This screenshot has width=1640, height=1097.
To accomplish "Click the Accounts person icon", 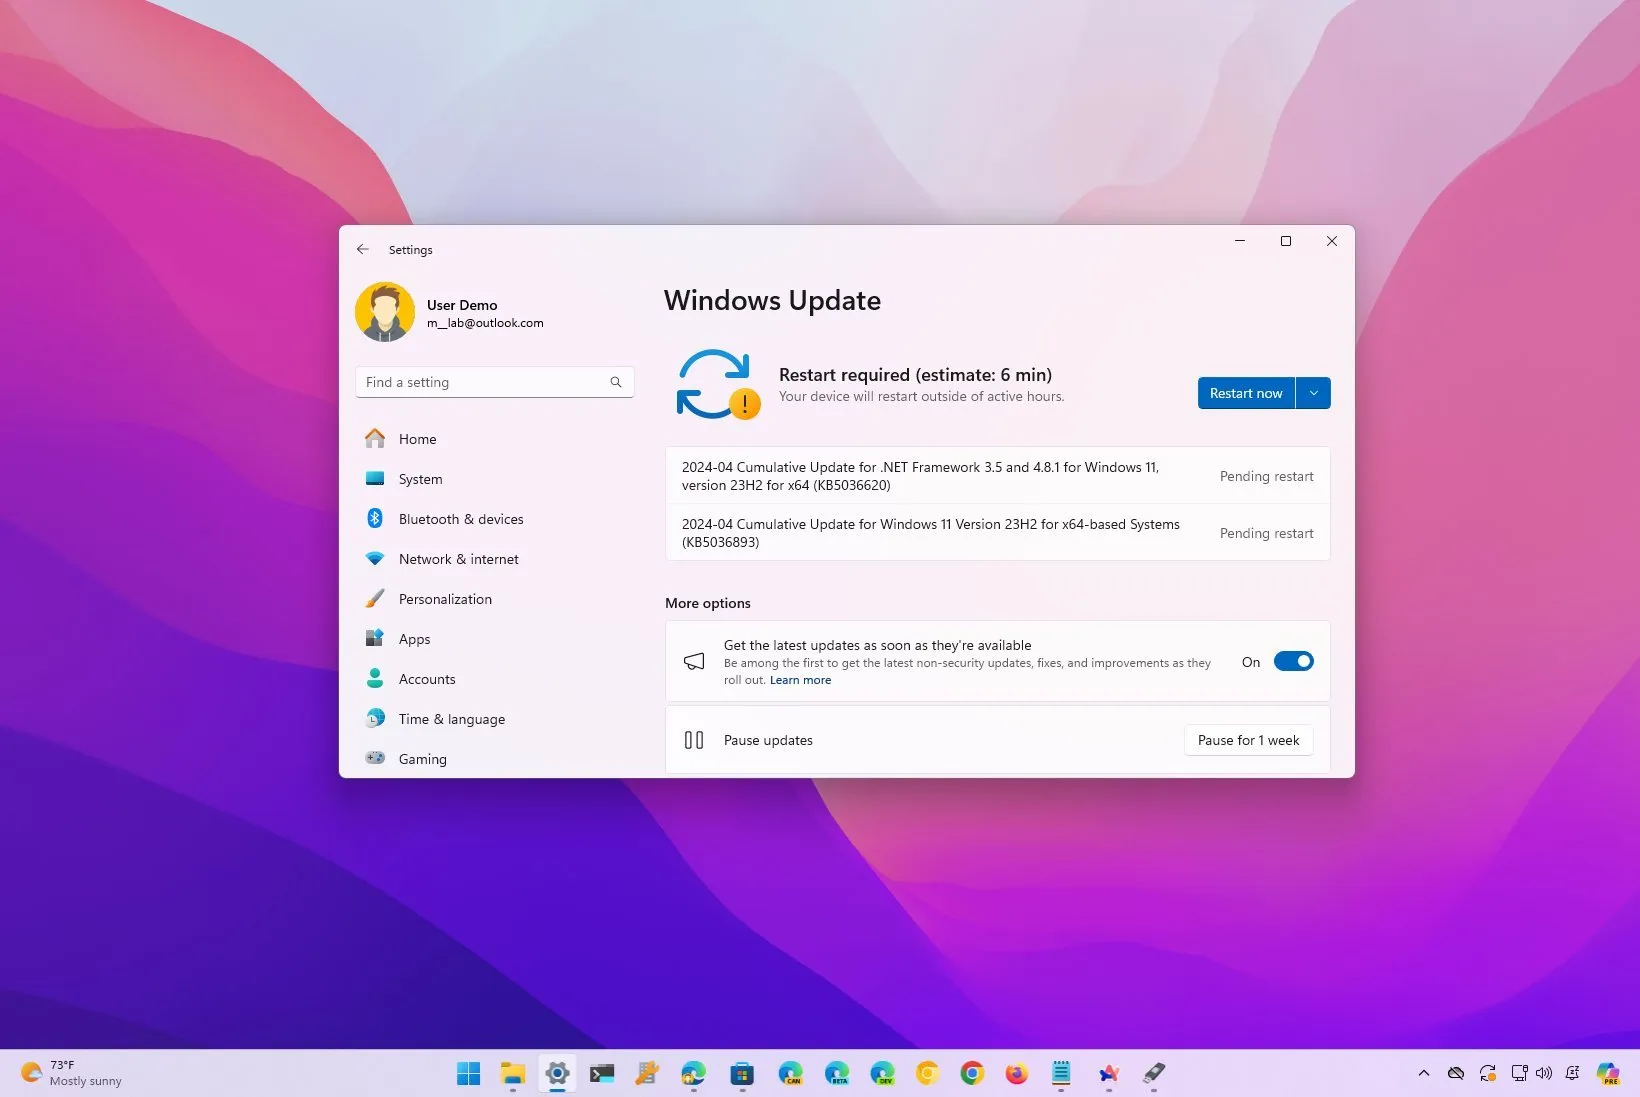I will click(375, 678).
